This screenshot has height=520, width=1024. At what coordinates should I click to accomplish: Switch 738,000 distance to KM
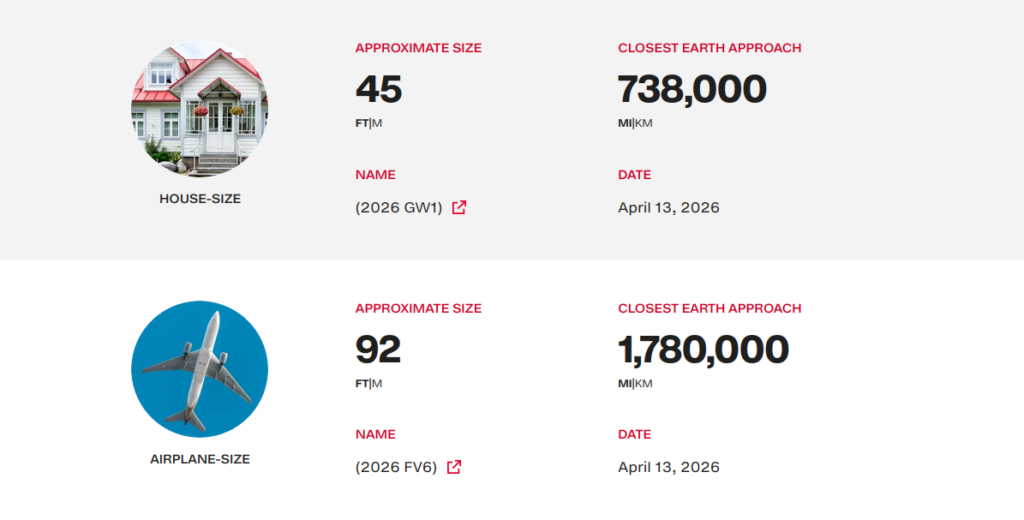click(x=645, y=123)
